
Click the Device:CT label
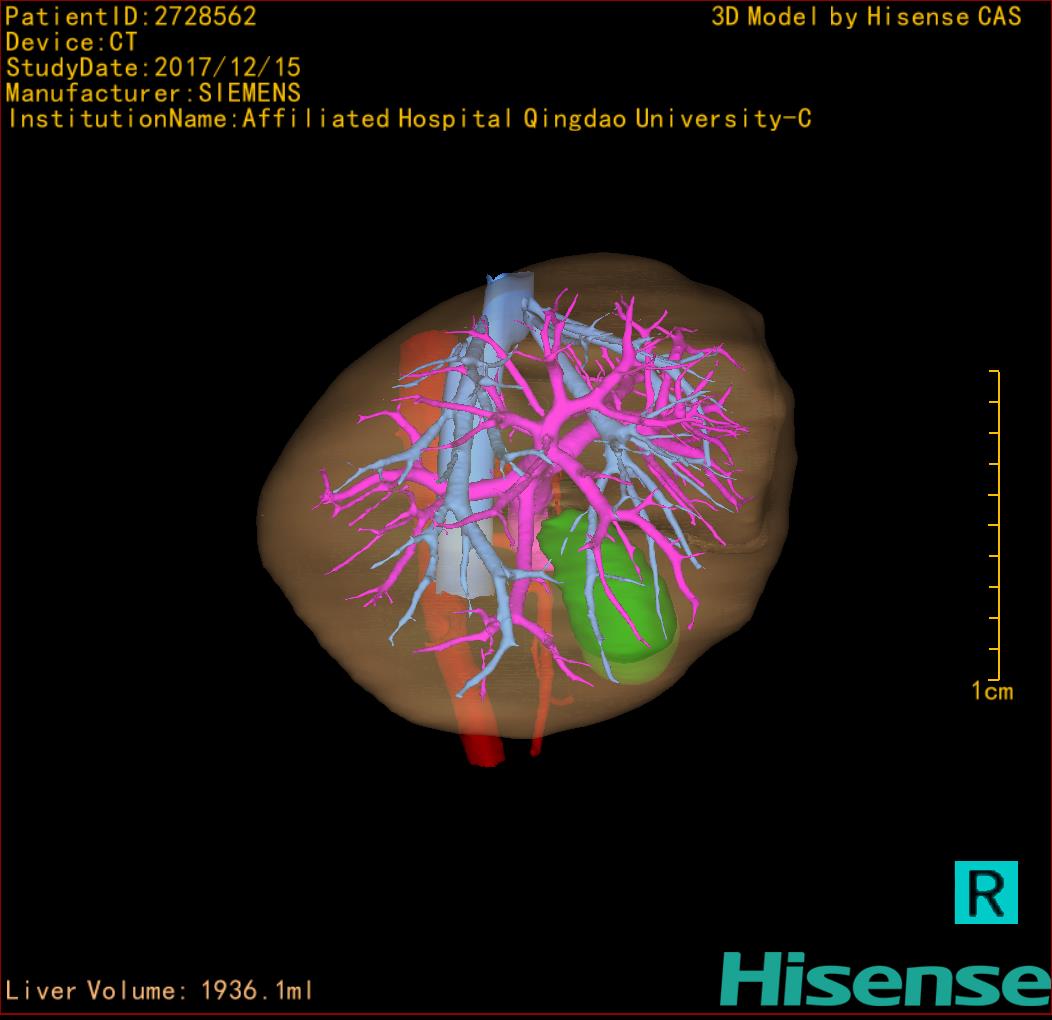71,42
